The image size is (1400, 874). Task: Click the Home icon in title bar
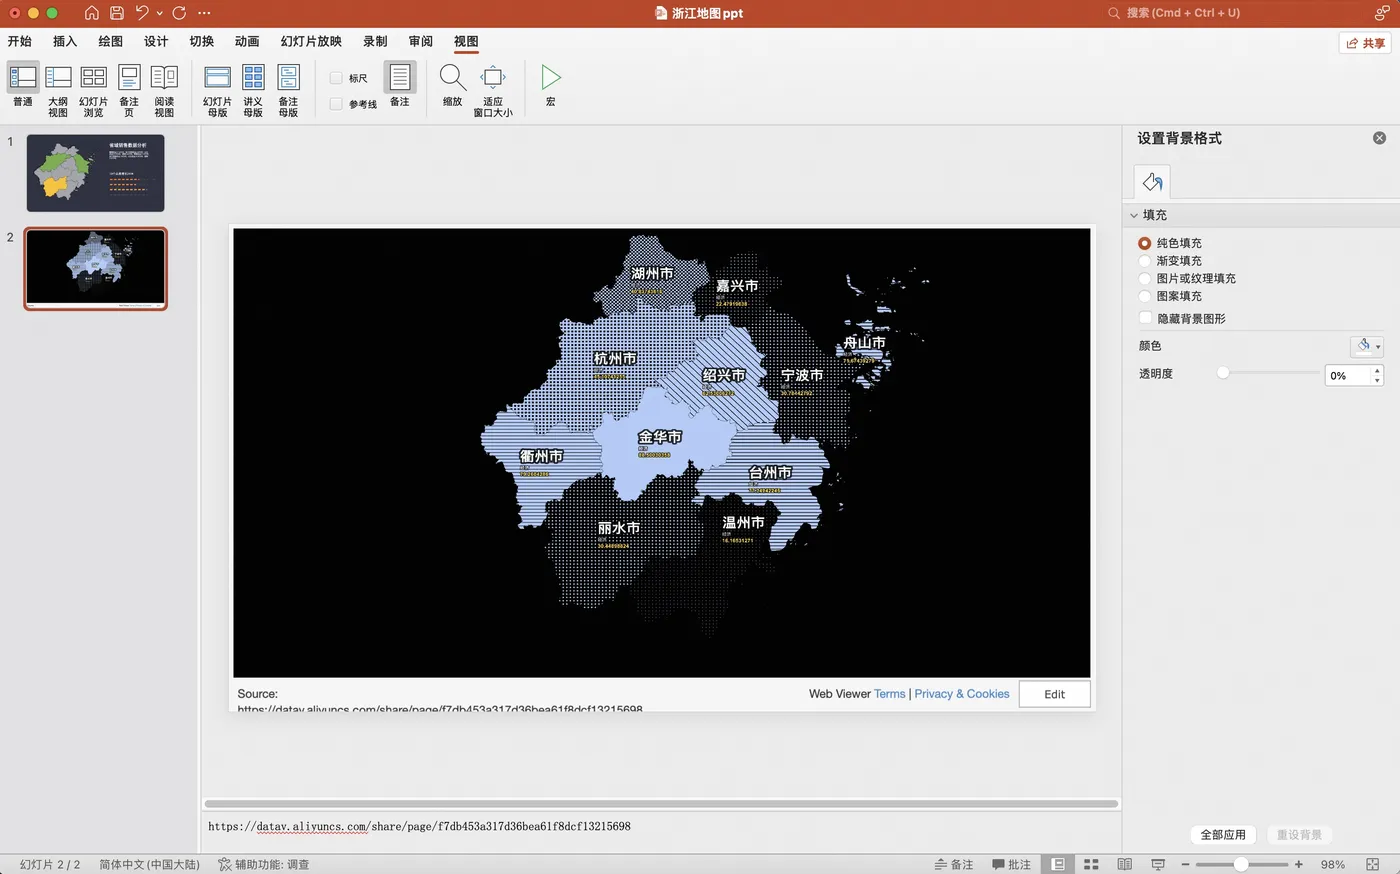point(91,13)
